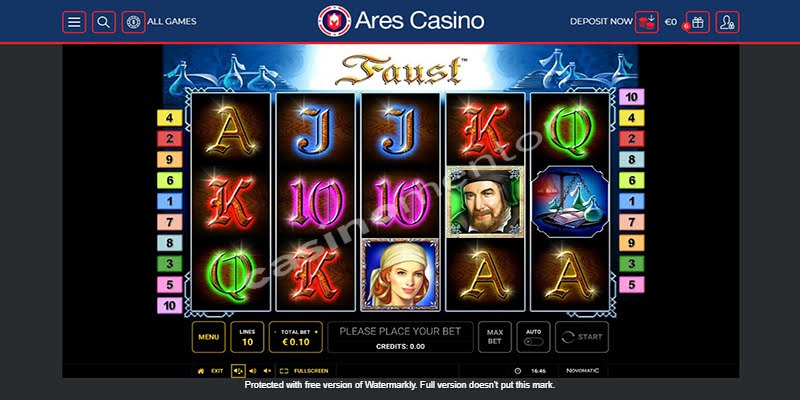800x400 pixels.
Task: Select the yellow payline 4 marker on left
Action: tap(169, 118)
